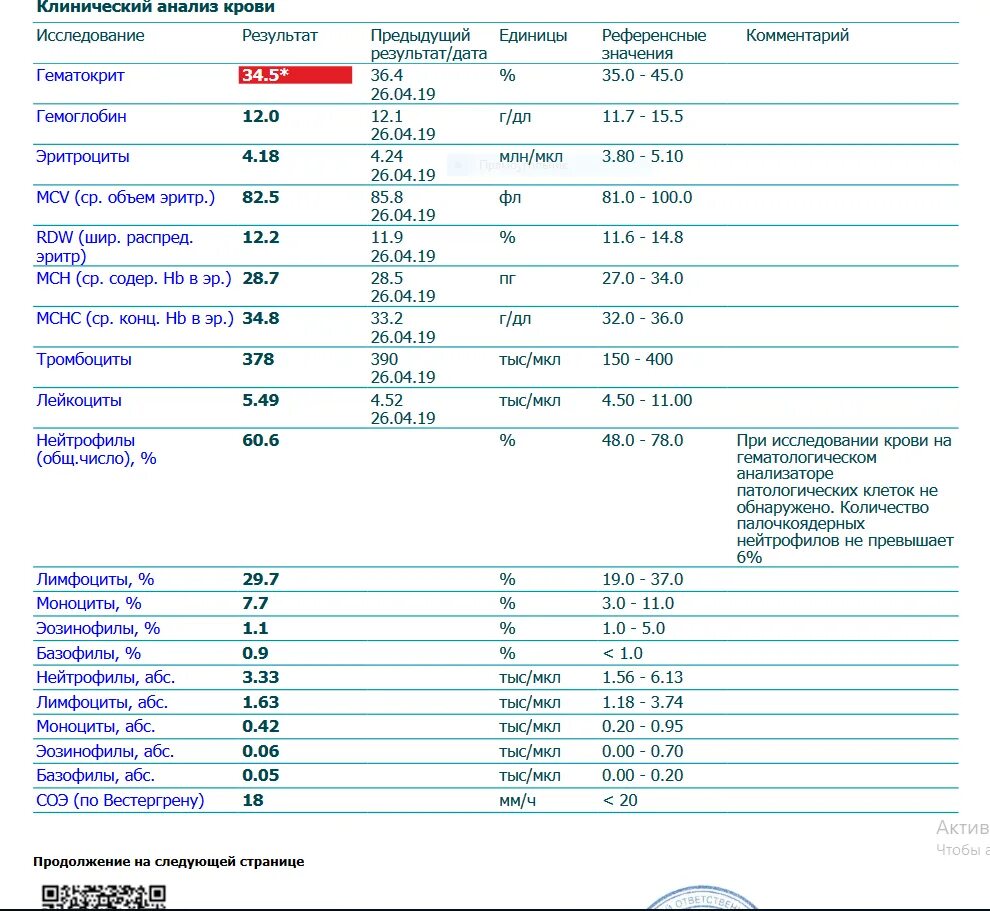
Task: Select the Единицы column header
Action: click(533, 35)
